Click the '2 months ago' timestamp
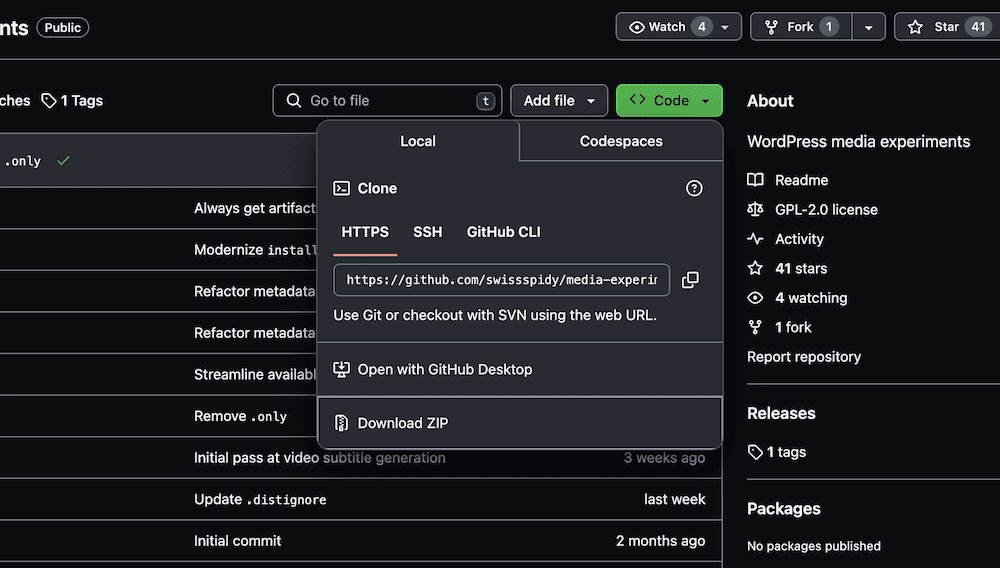The height and width of the screenshot is (568, 1000). pyautogui.click(x=660, y=541)
